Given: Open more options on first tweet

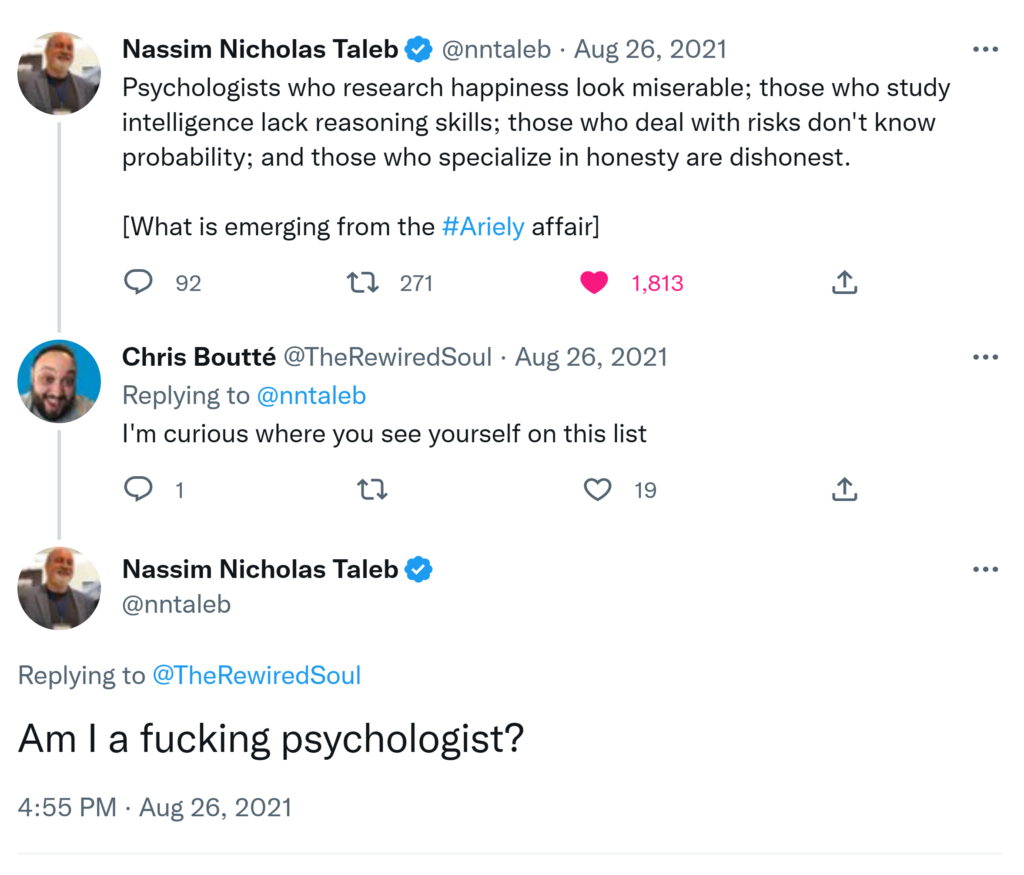Looking at the screenshot, I should coord(985,49).
